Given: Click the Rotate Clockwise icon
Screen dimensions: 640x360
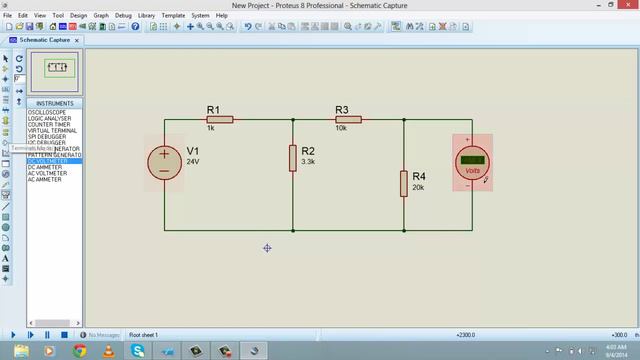Looking at the screenshot, I should [x=19, y=59].
